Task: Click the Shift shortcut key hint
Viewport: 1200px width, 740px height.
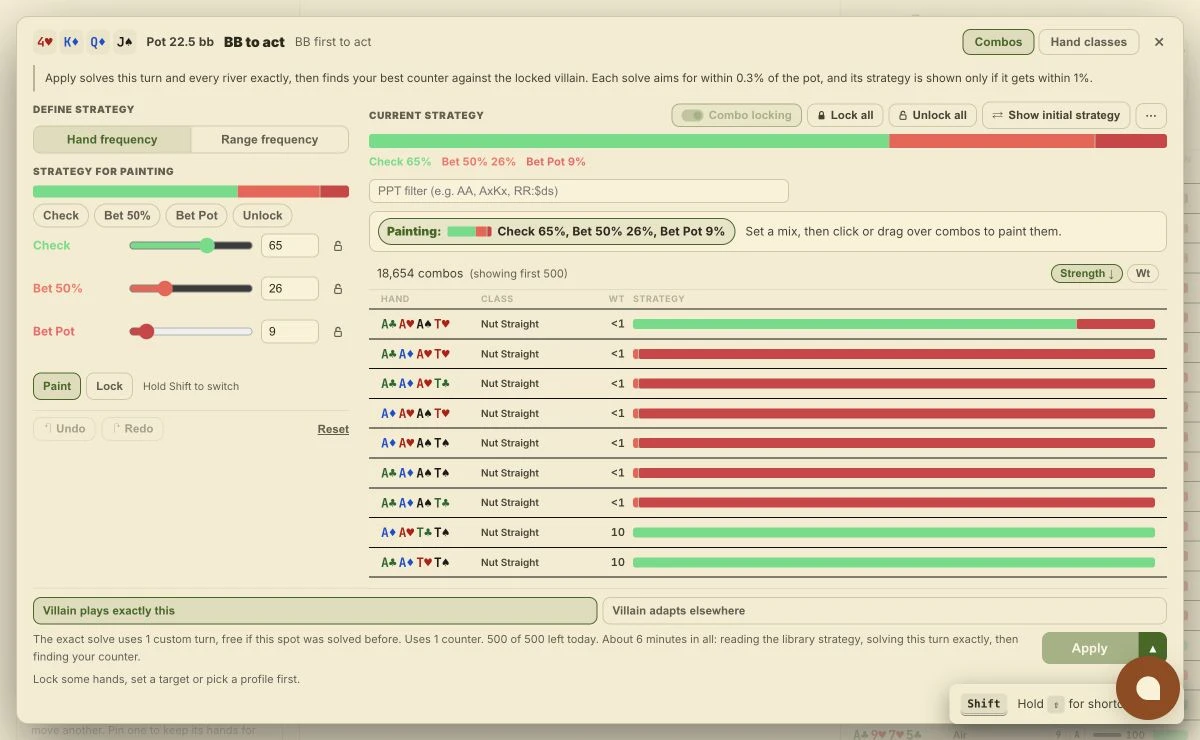Action: (x=984, y=704)
